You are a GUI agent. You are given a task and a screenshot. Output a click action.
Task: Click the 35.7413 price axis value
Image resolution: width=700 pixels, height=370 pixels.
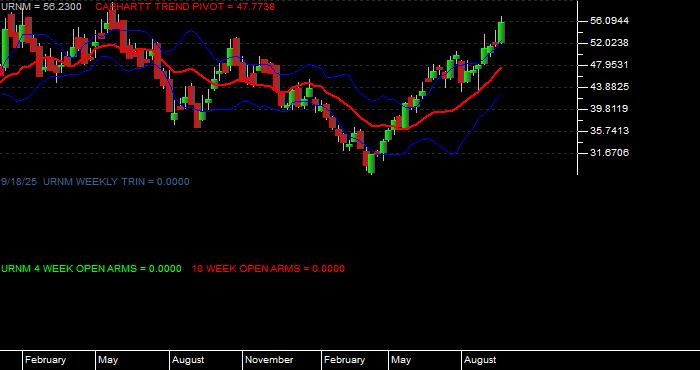(609, 131)
